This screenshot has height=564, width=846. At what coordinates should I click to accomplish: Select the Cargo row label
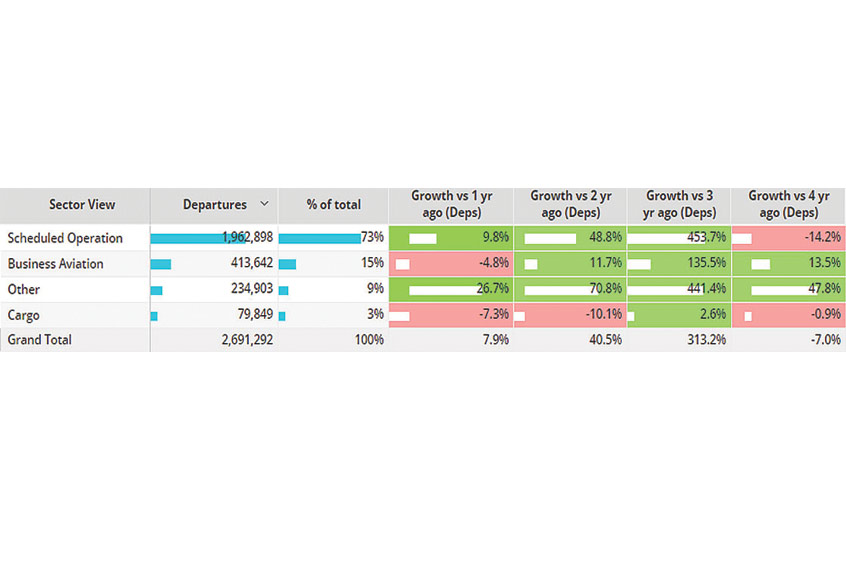24,315
